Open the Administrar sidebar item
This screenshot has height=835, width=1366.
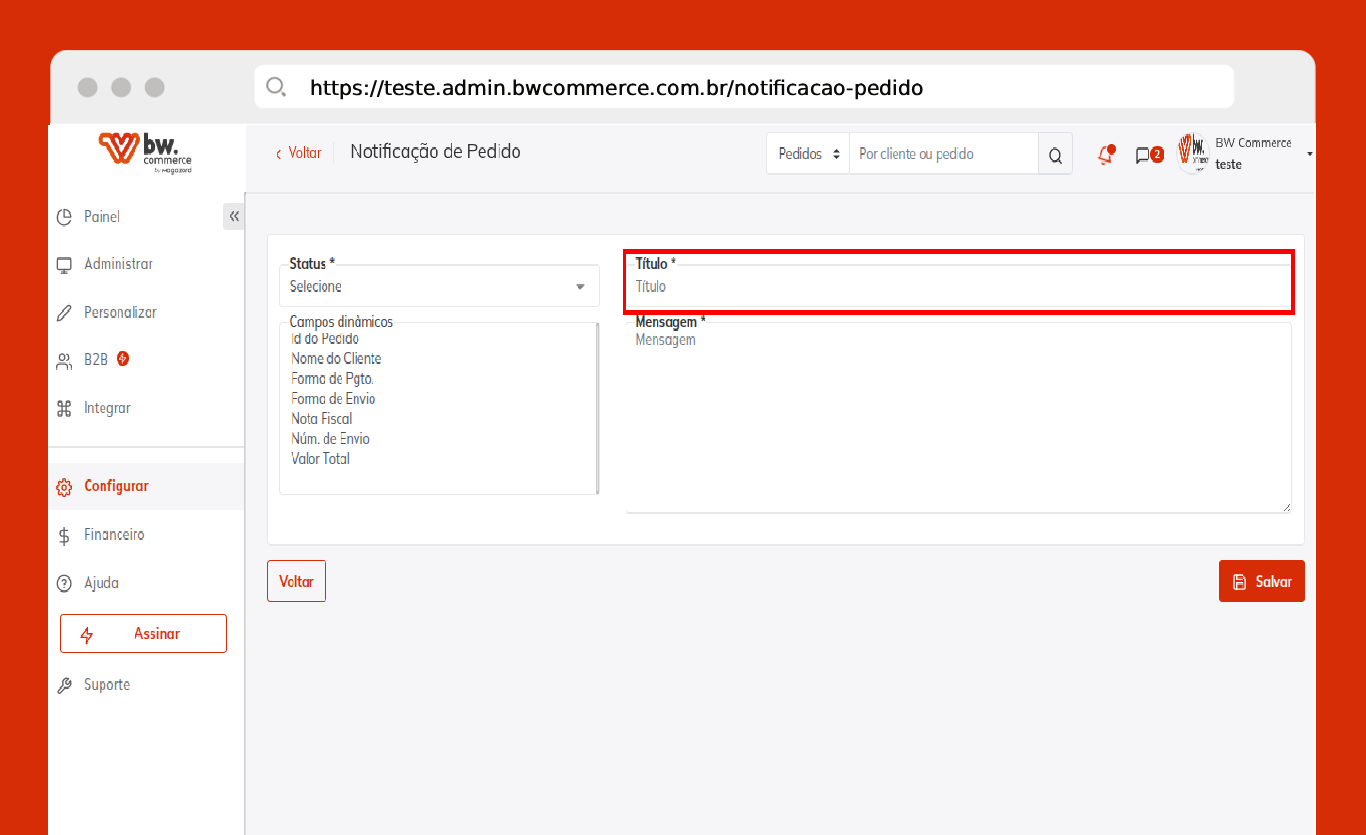[118, 264]
